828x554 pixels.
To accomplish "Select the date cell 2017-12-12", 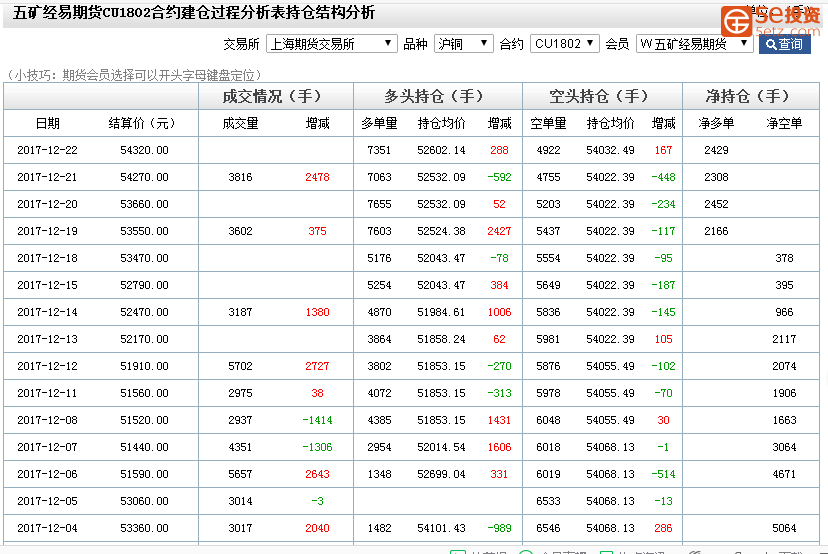I will point(48,366).
